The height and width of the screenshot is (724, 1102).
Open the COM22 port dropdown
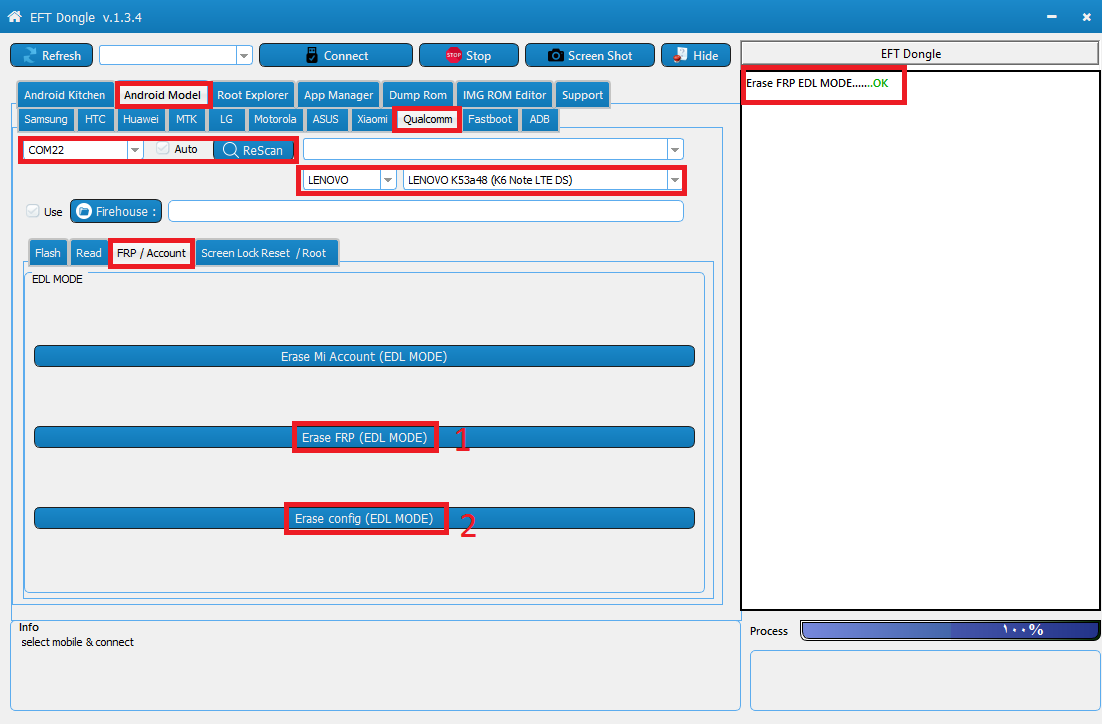point(134,150)
